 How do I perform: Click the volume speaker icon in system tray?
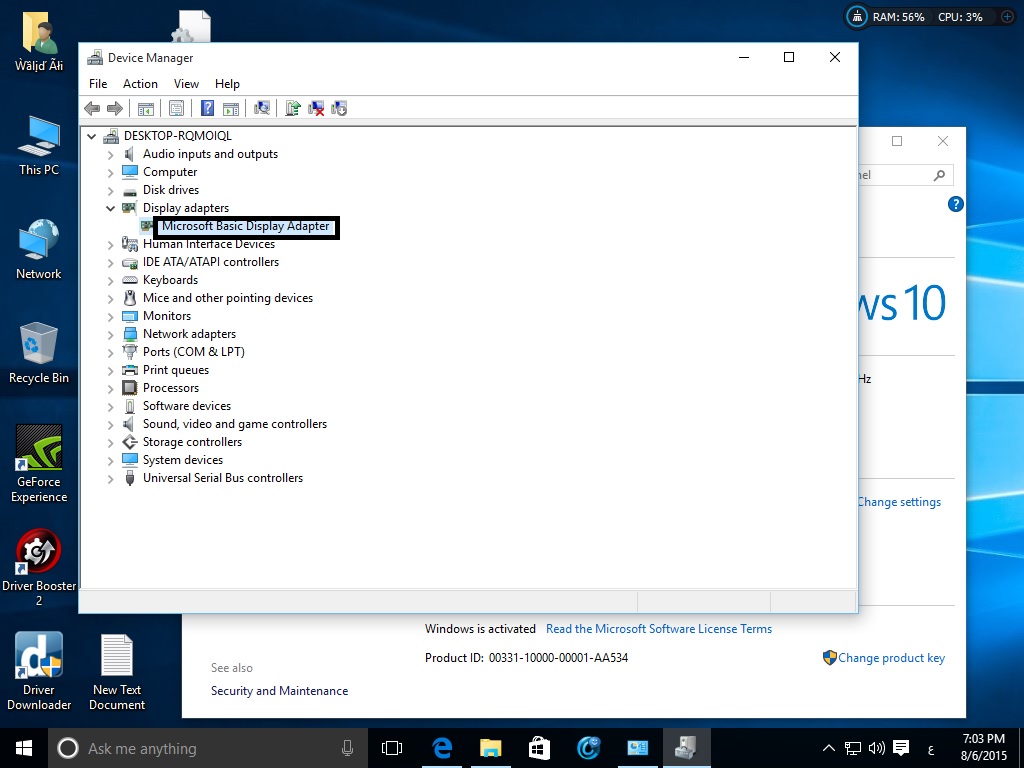(x=876, y=748)
